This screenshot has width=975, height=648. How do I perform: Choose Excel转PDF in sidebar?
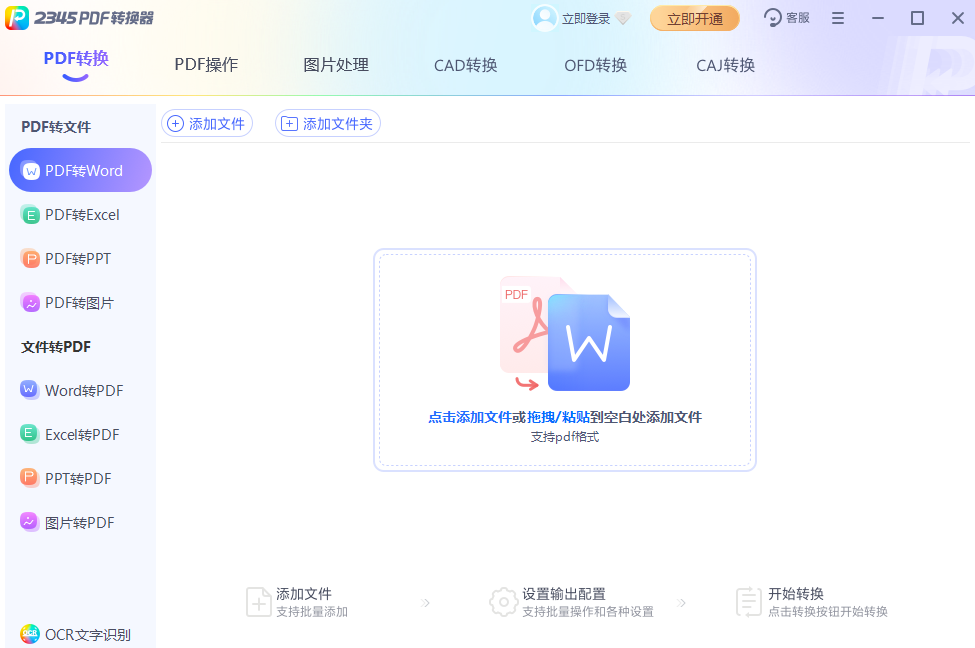click(x=79, y=435)
